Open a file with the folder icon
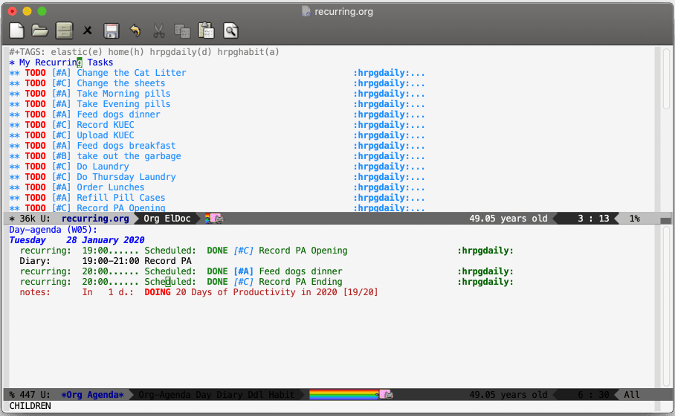This screenshot has height=416, width=675. point(40,31)
